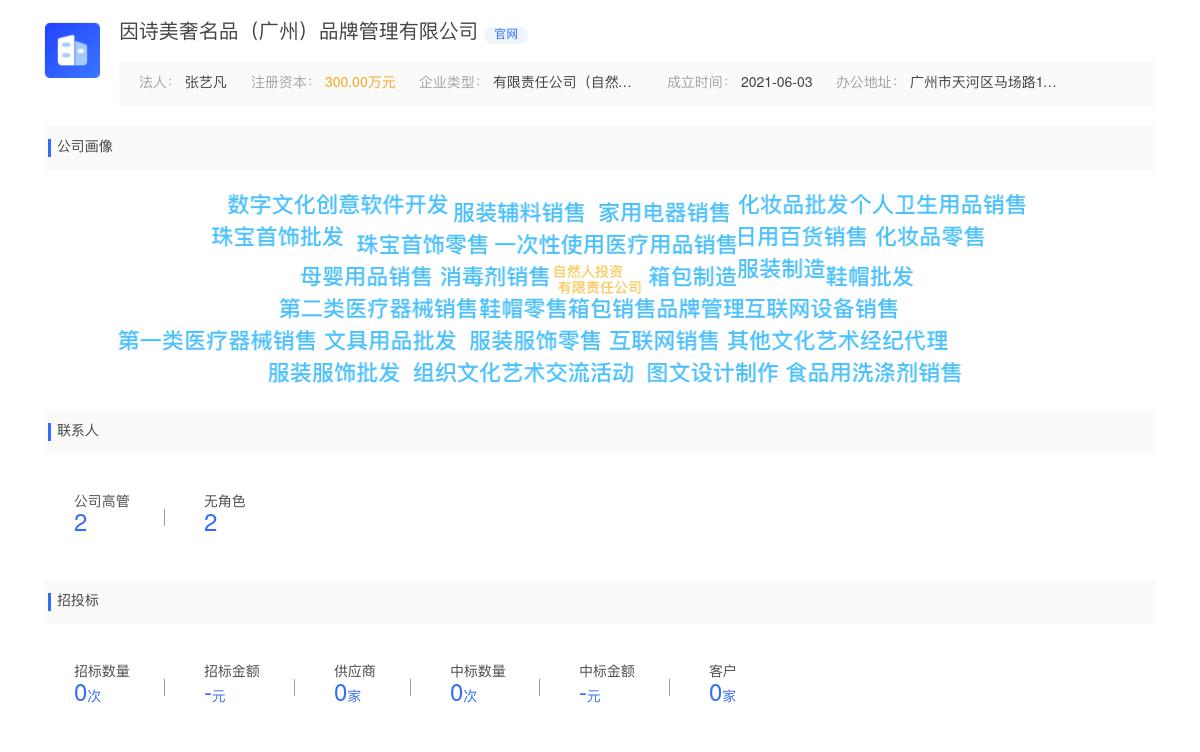
Task: Open the 公司高管 count 2
Action: click(x=81, y=523)
